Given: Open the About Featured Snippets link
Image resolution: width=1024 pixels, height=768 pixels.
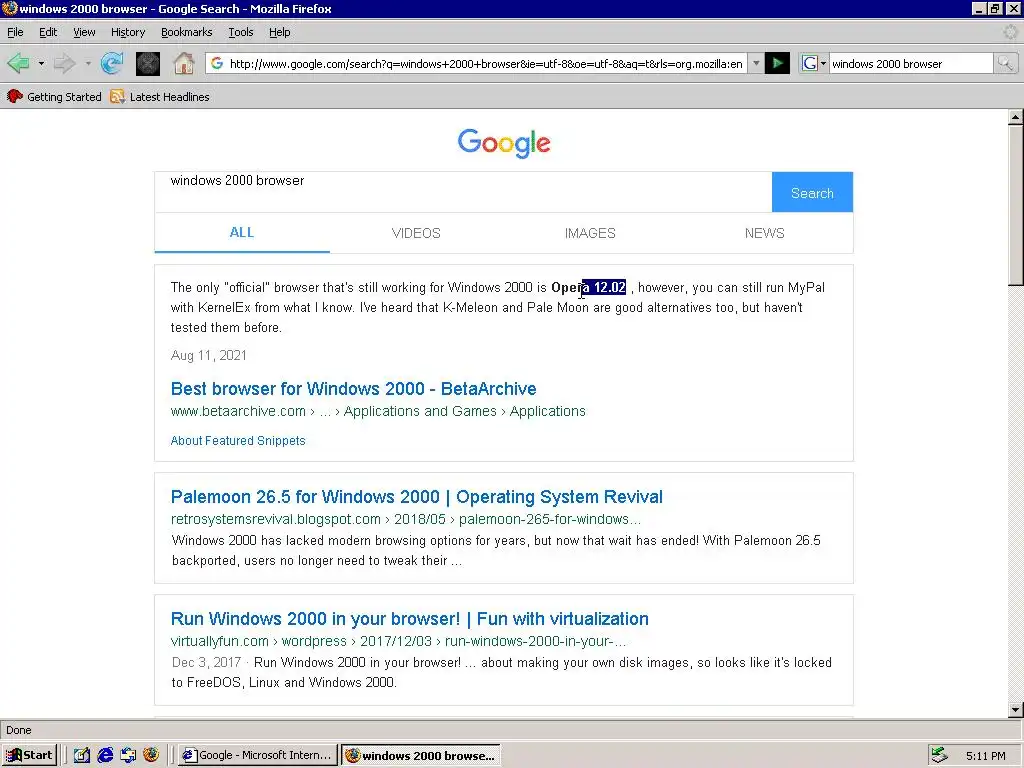Looking at the screenshot, I should click(238, 441).
